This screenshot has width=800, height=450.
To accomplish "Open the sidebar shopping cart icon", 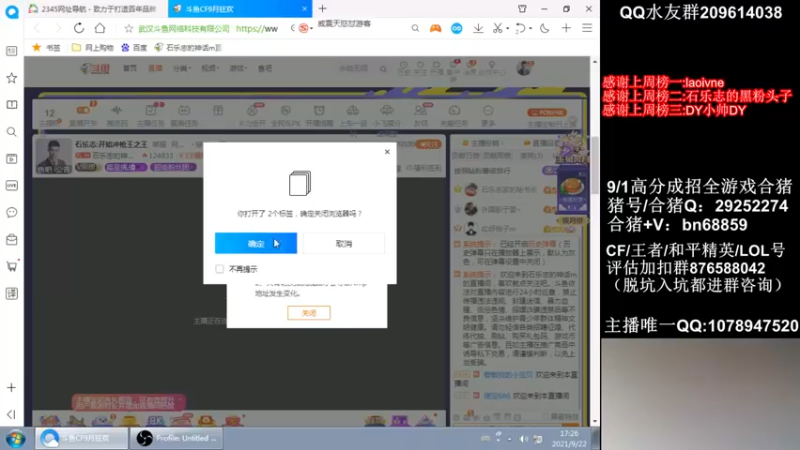I will coord(11,266).
